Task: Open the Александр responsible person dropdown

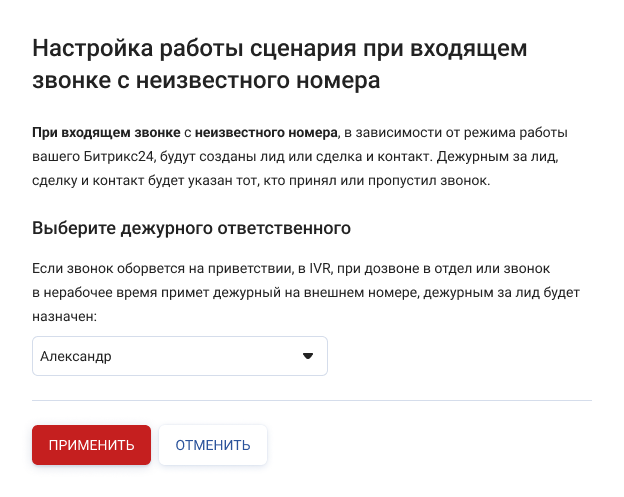Action: click(180, 356)
